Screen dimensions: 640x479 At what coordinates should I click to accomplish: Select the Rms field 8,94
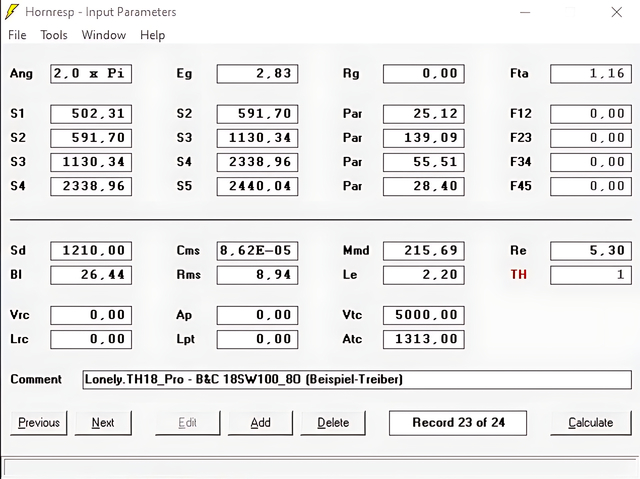(258, 275)
